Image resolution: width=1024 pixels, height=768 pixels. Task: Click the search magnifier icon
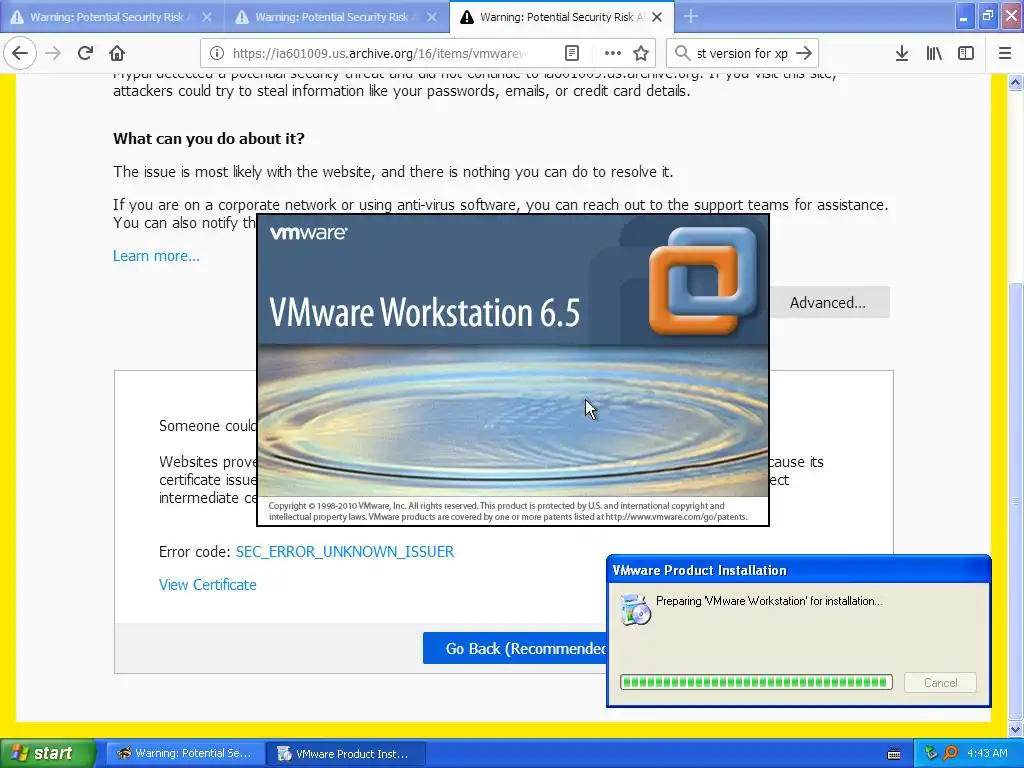click(682, 53)
